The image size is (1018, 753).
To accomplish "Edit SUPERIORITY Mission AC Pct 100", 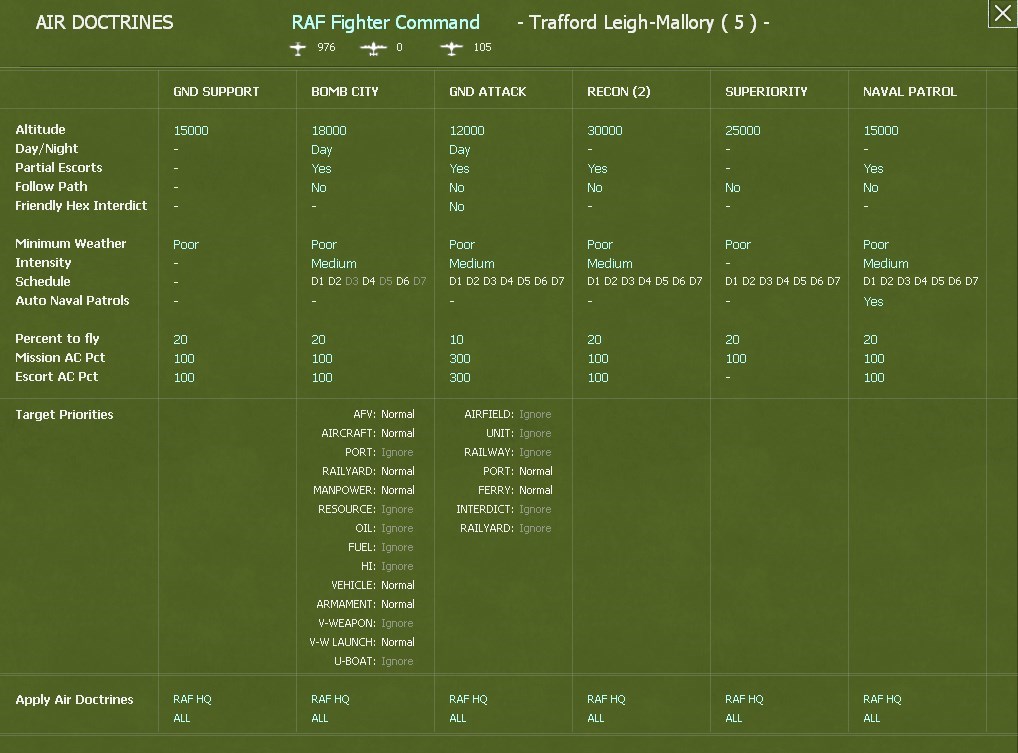I will 736,358.
